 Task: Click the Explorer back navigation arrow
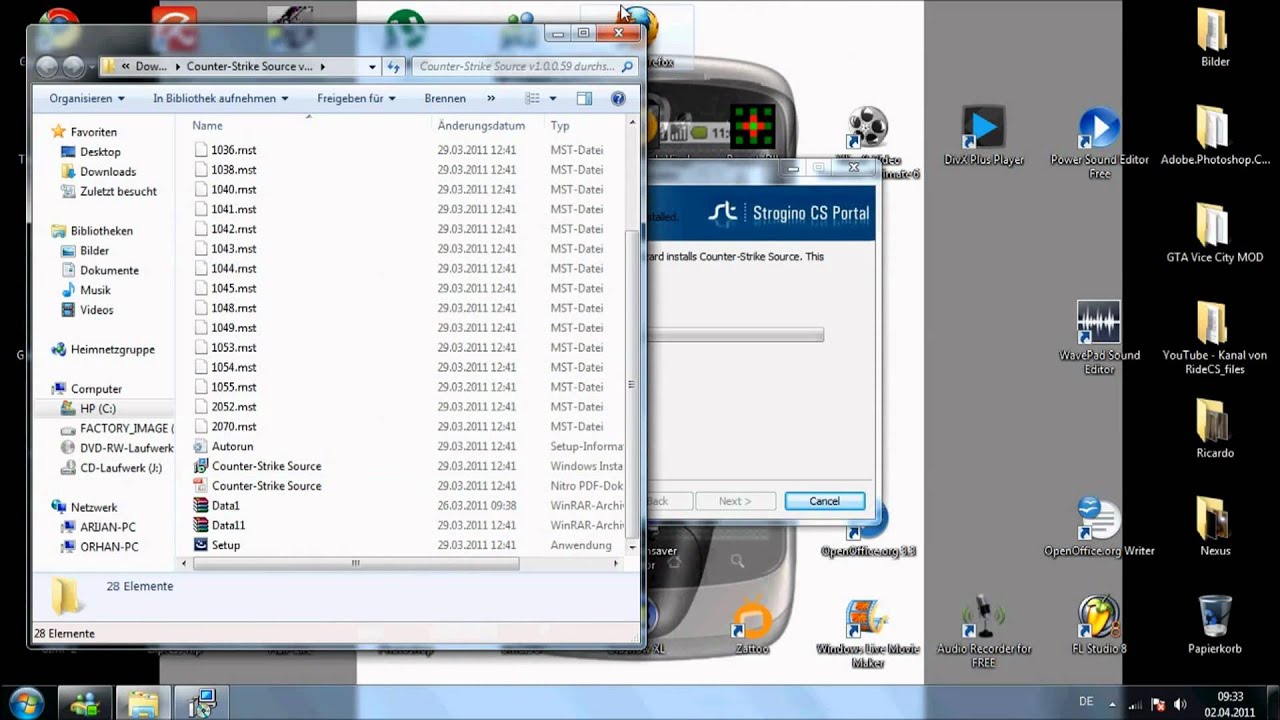46,67
